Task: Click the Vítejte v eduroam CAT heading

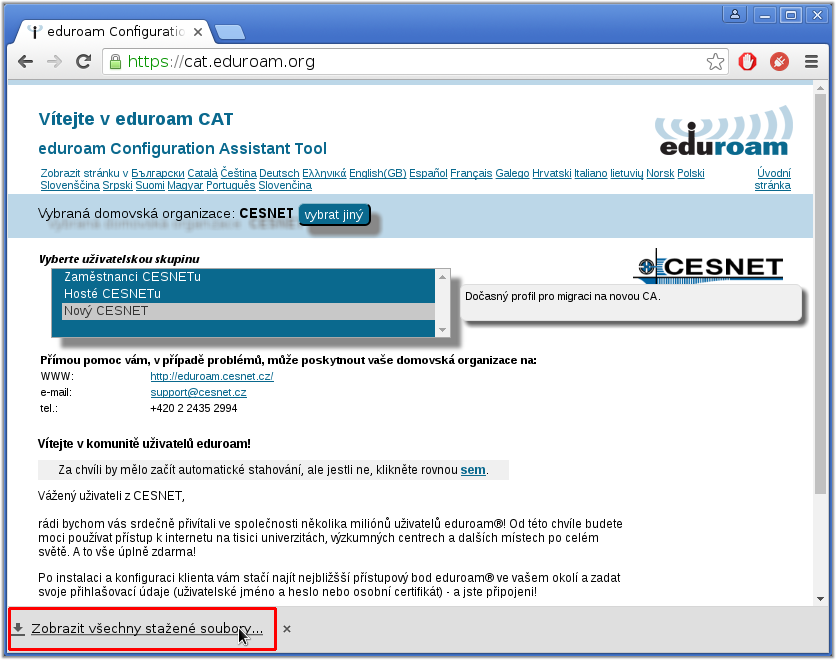Action: (x=136, y=119)
